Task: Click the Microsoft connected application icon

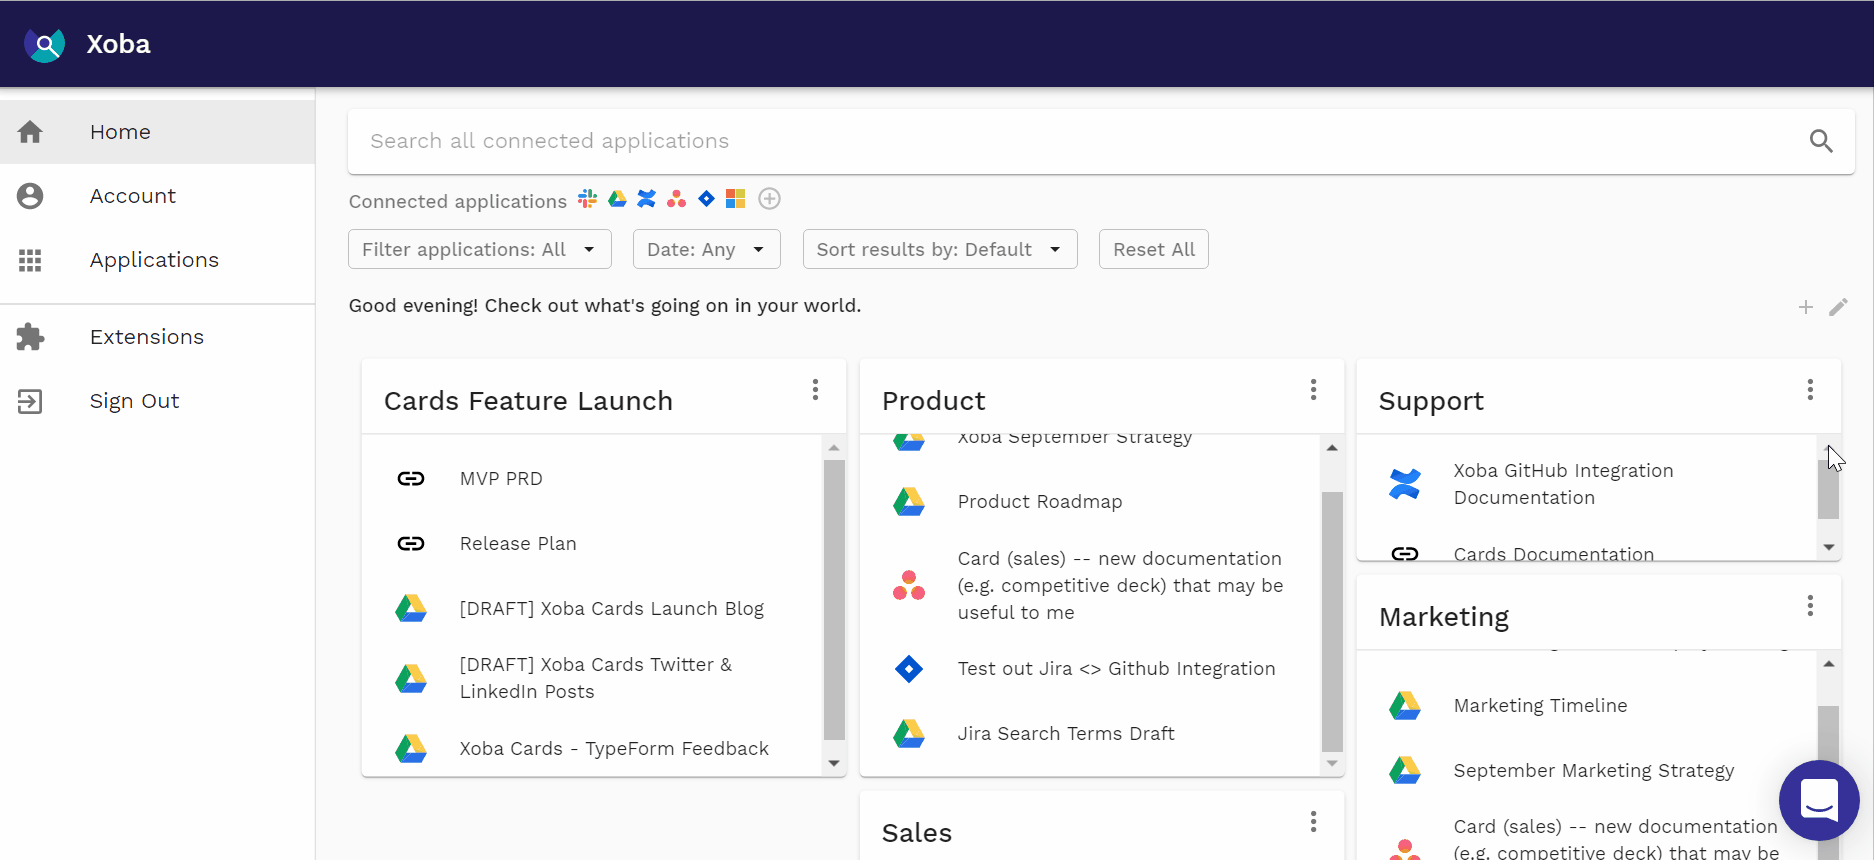Action: click(x=736, y=199)
